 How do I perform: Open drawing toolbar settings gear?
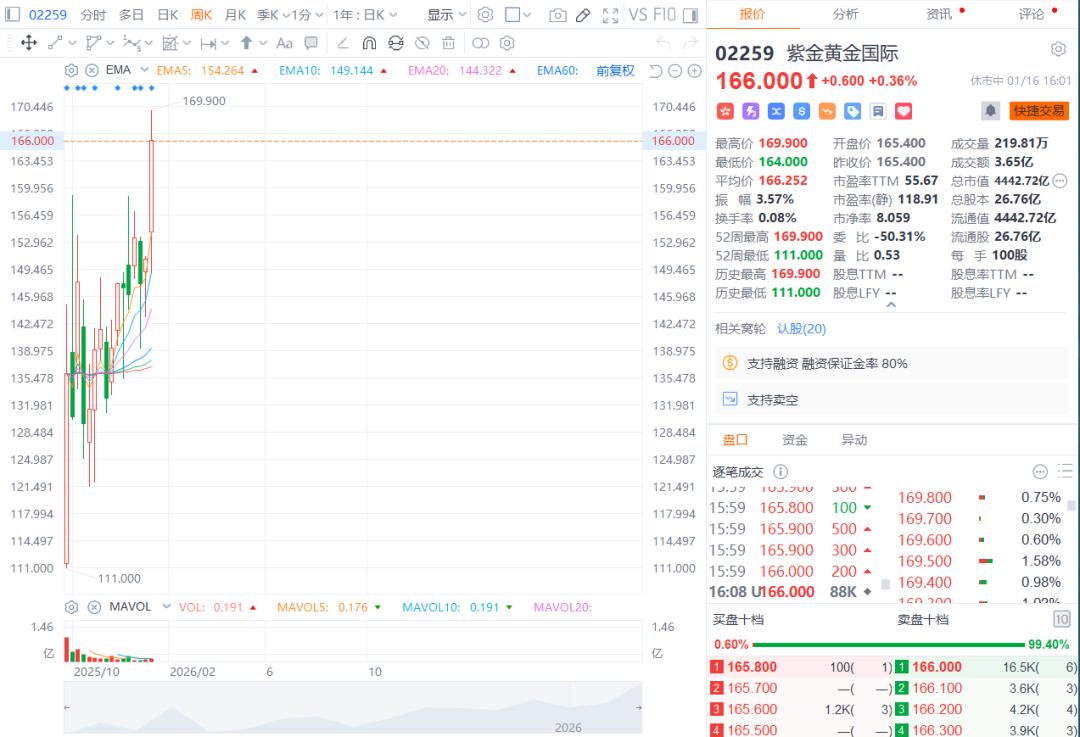[507, 43]
